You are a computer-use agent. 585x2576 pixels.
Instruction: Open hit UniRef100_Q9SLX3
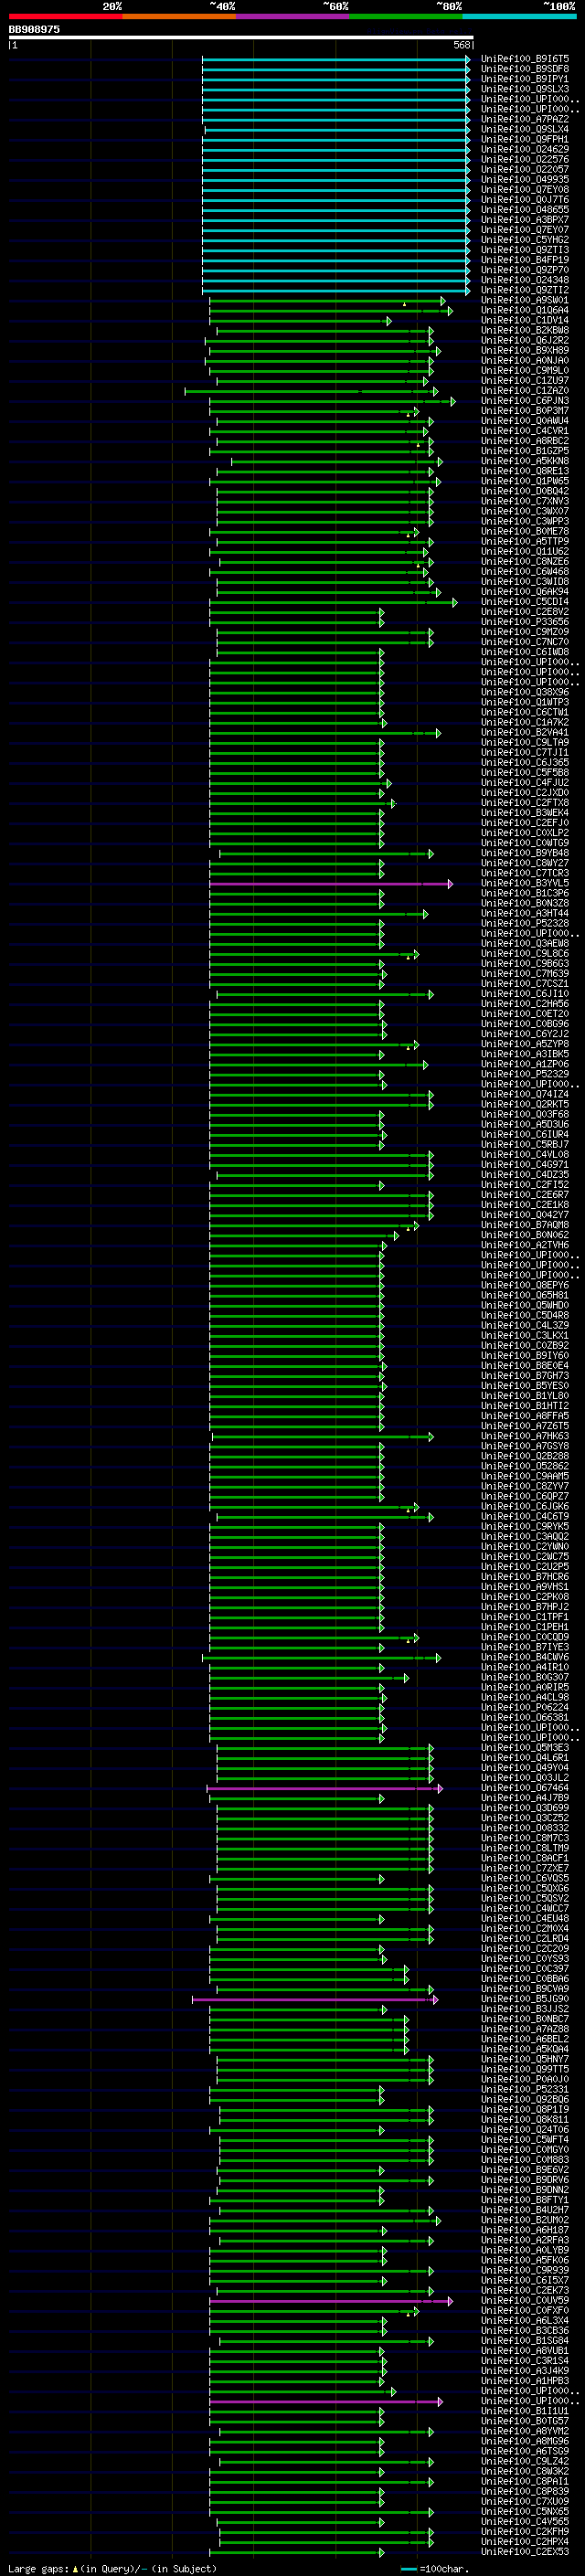coord(525,89)
